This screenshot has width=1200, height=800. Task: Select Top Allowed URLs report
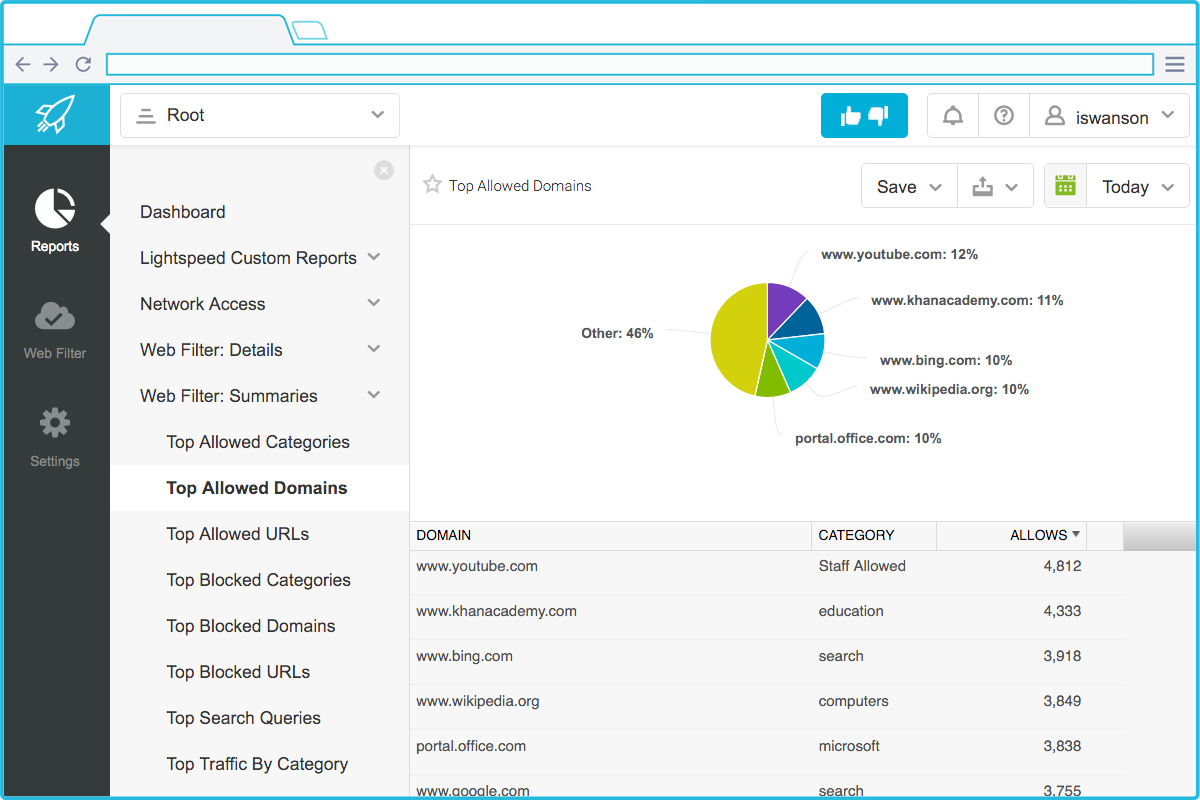coord(238,534)
